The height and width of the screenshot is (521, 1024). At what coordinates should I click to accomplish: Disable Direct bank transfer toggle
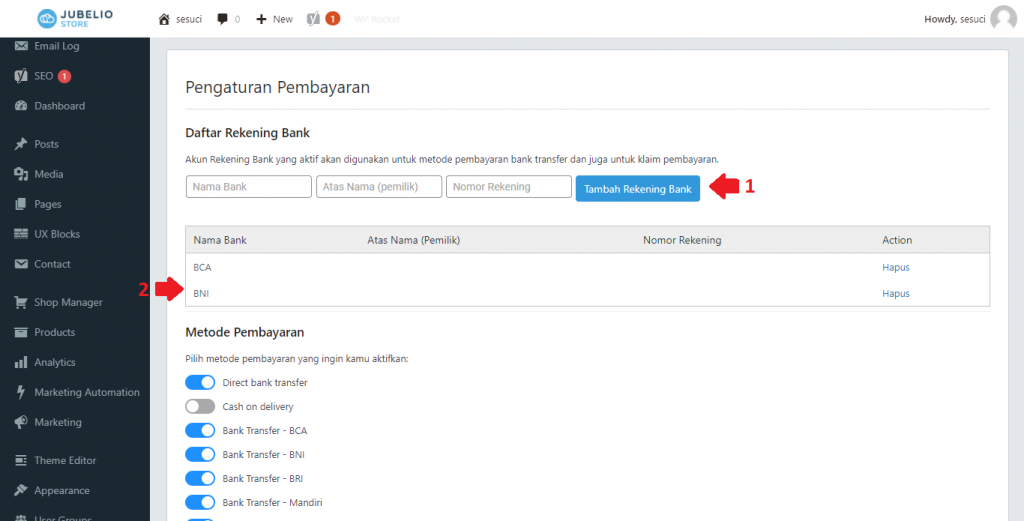[200, 383]
